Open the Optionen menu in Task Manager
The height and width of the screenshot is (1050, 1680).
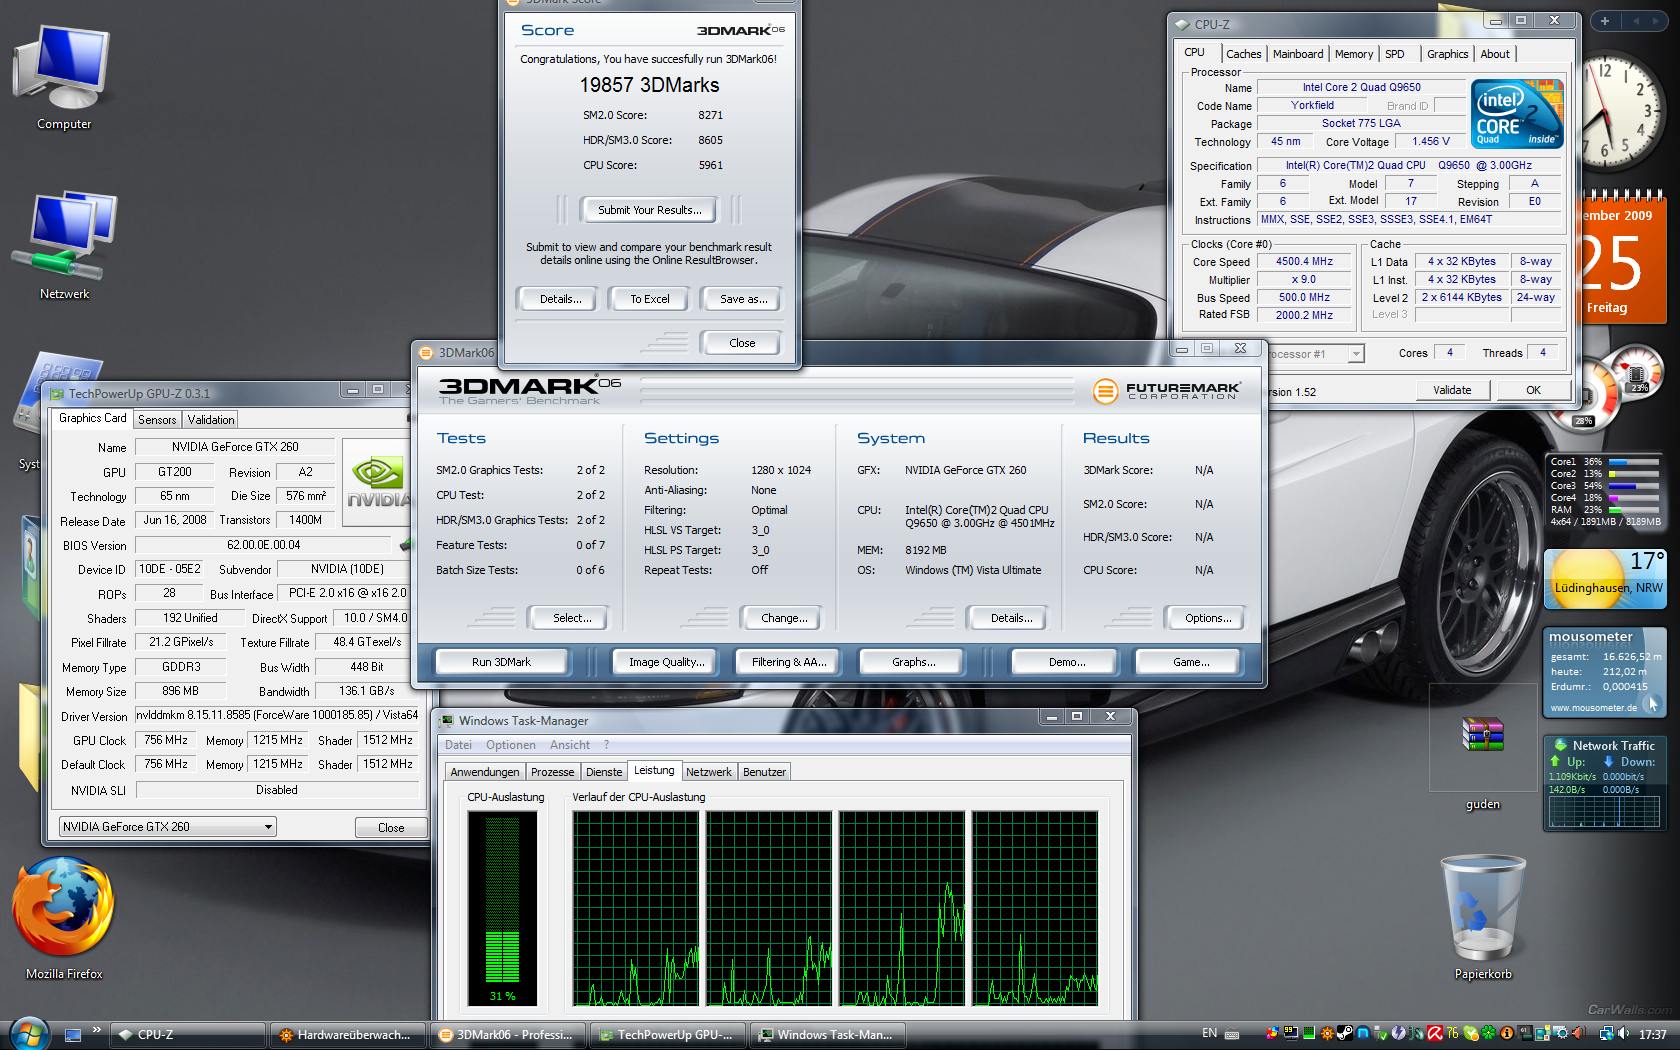point(510,745)
